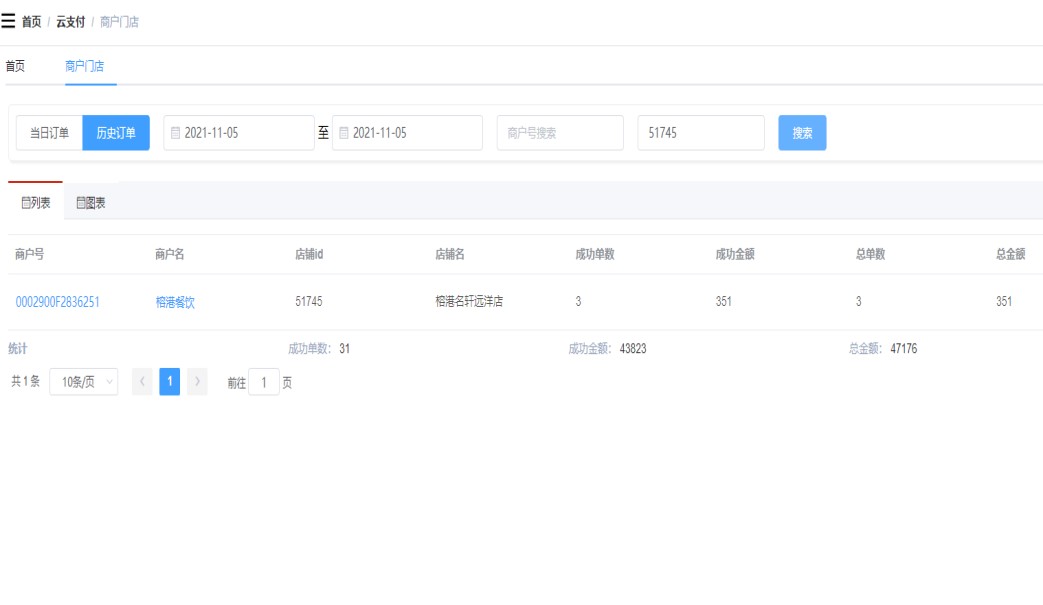Click the 首页 breadcrumb link
Screen dimensions: 1043x605
(32, 22)
